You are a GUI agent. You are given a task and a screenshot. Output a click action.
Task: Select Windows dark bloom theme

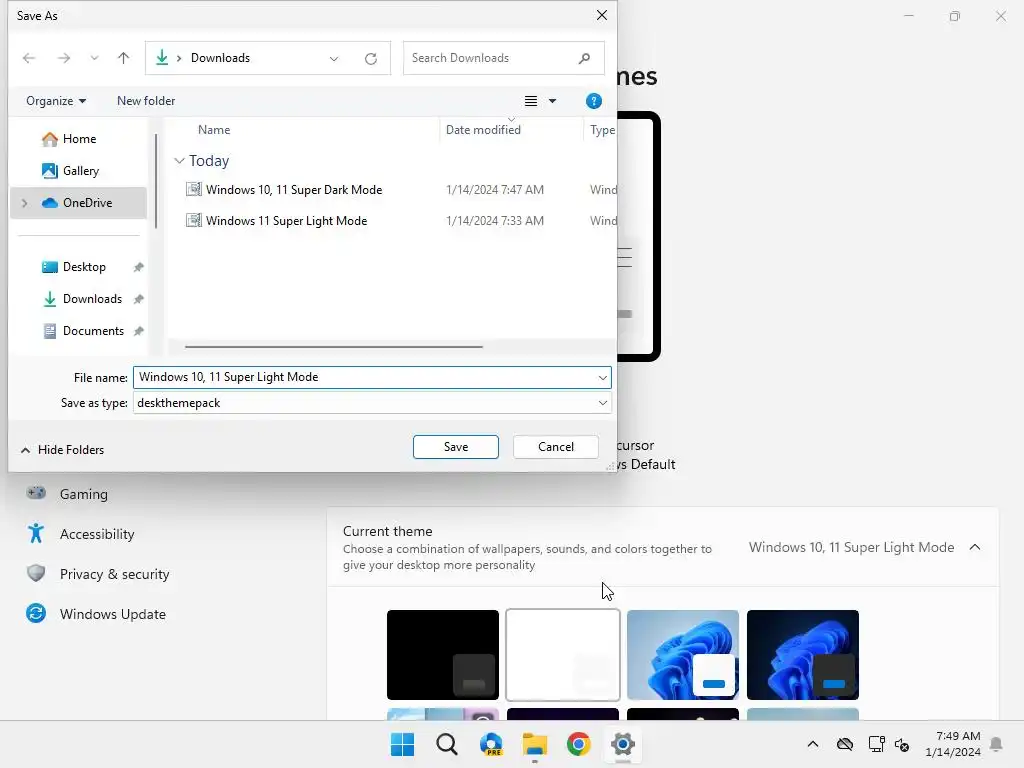tap(803, 655)
